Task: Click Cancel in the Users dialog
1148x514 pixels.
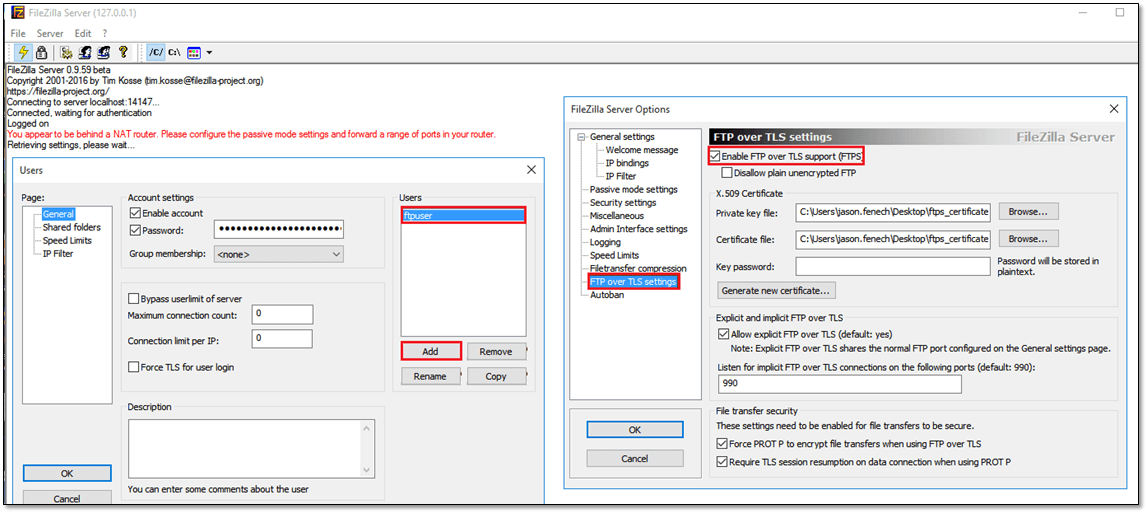Action: pyautogui.click(x=67, y=499)
